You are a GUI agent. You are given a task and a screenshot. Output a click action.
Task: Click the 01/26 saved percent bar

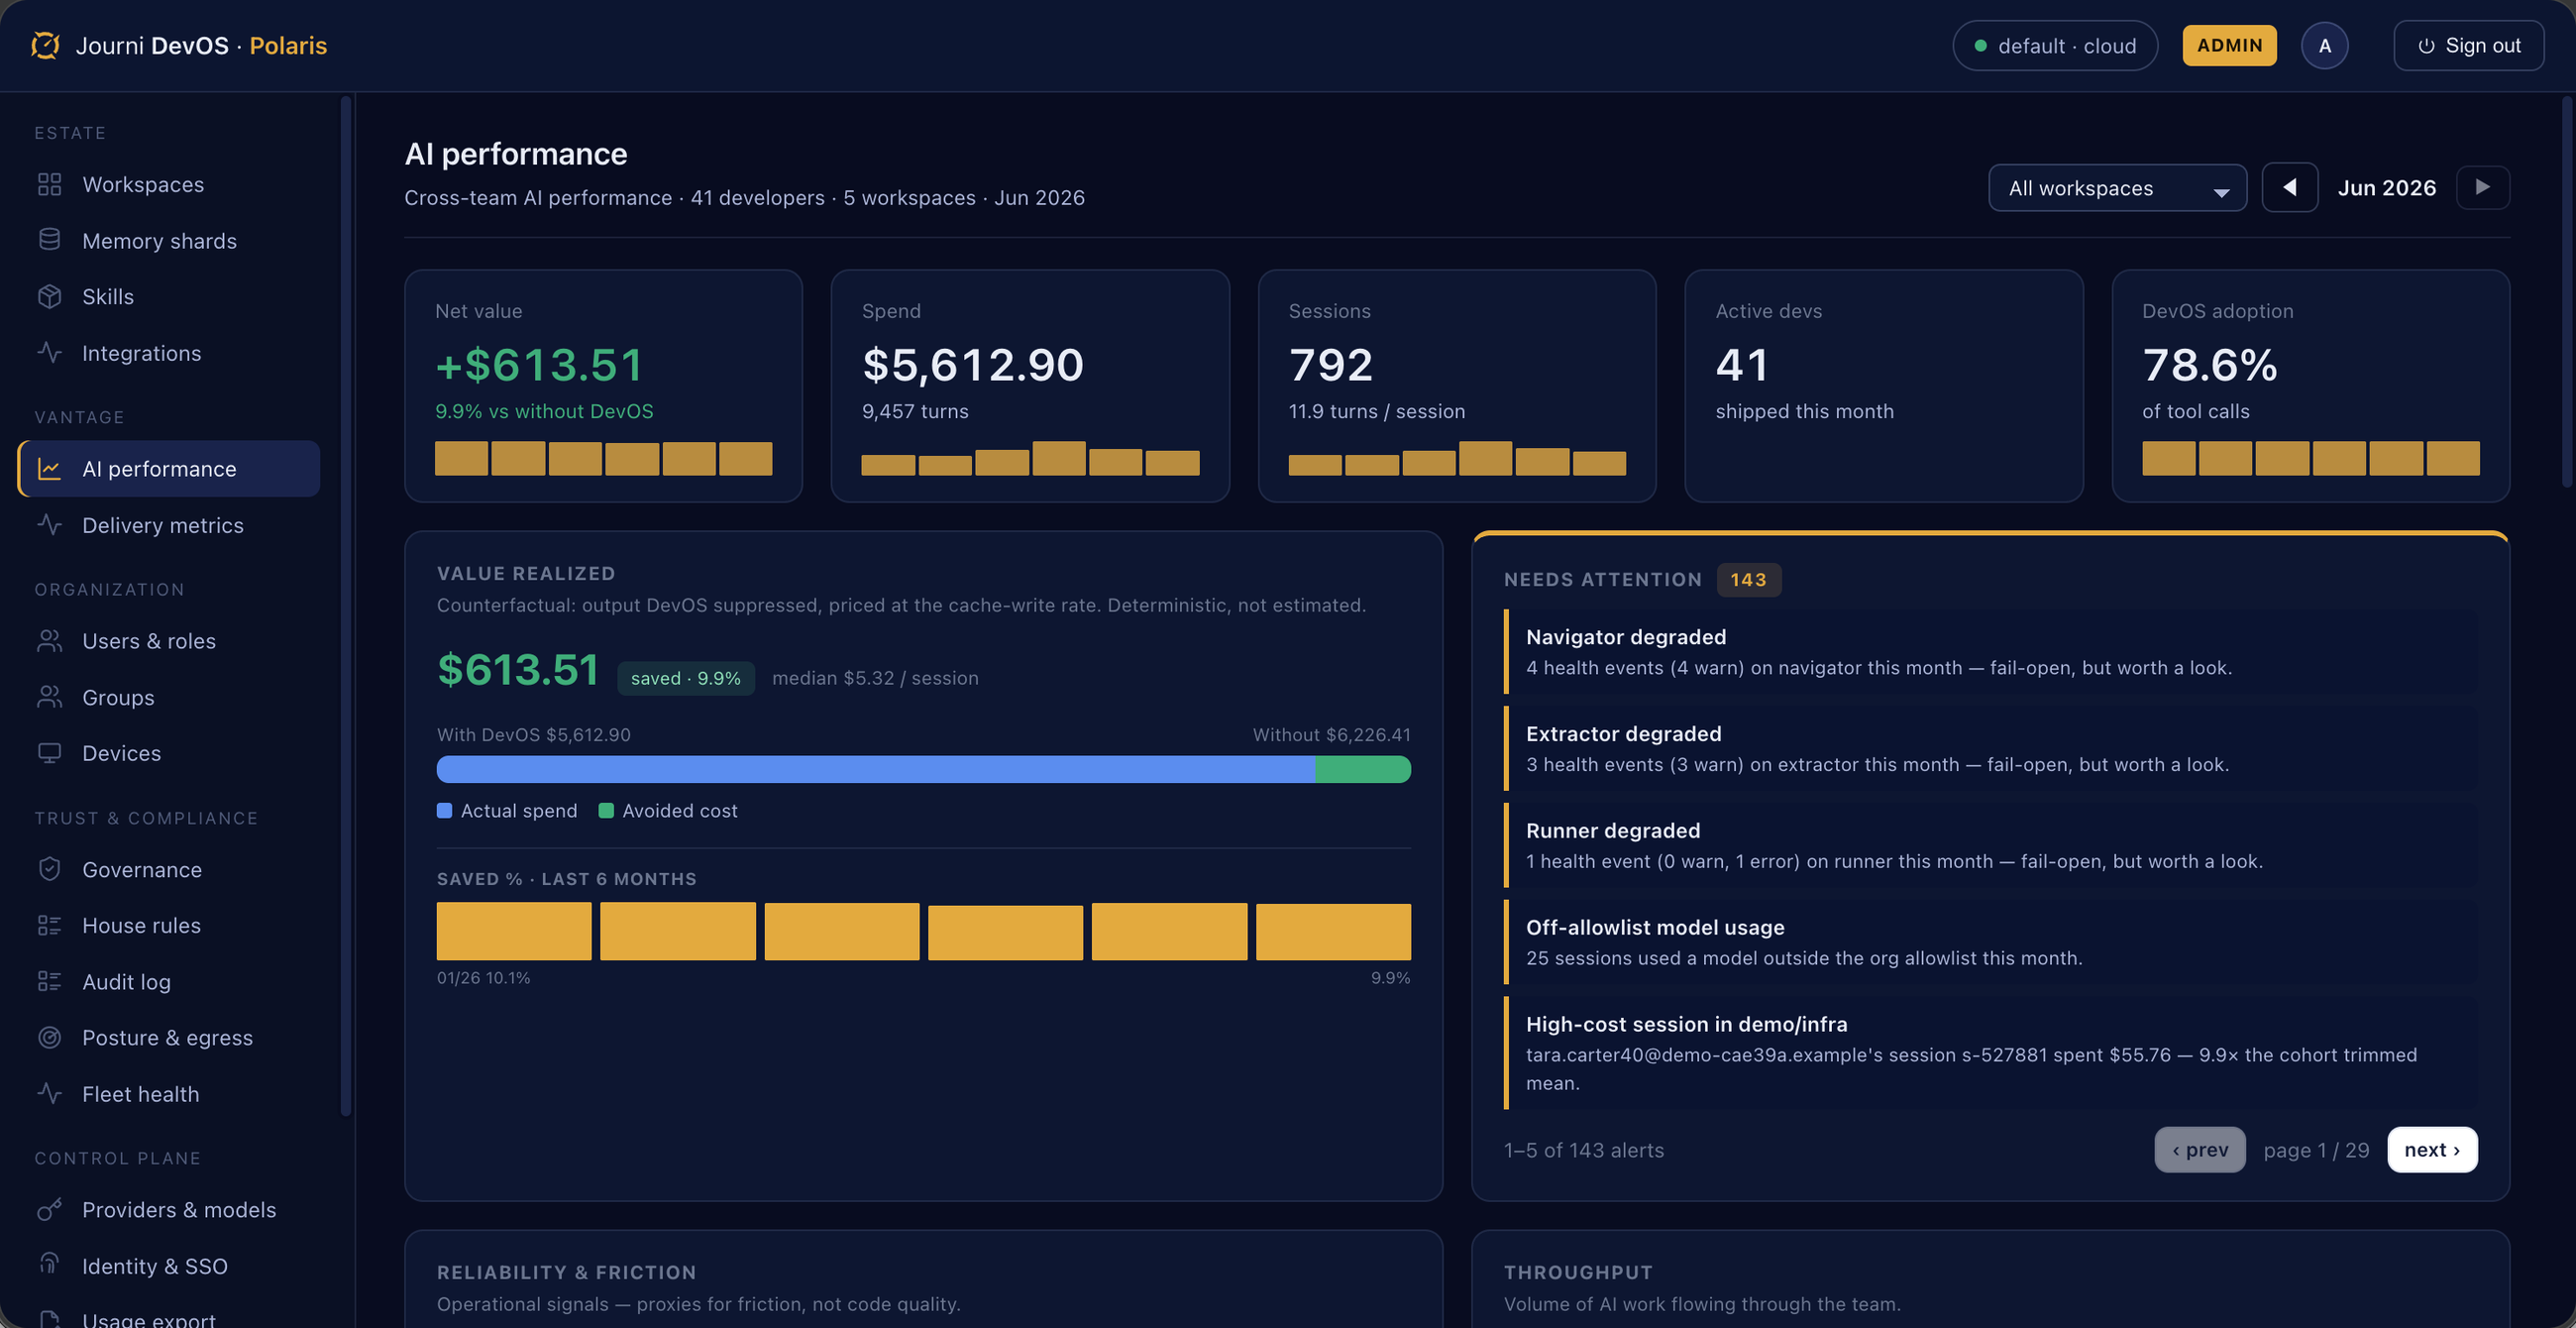514,931
